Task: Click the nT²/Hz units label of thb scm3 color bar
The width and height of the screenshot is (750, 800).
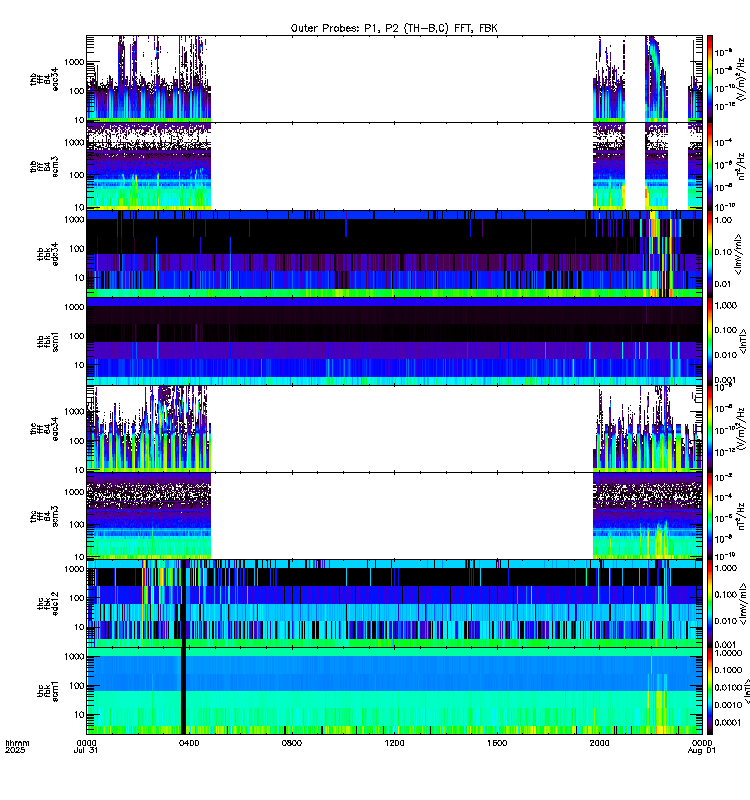Action: click(741, 166)
